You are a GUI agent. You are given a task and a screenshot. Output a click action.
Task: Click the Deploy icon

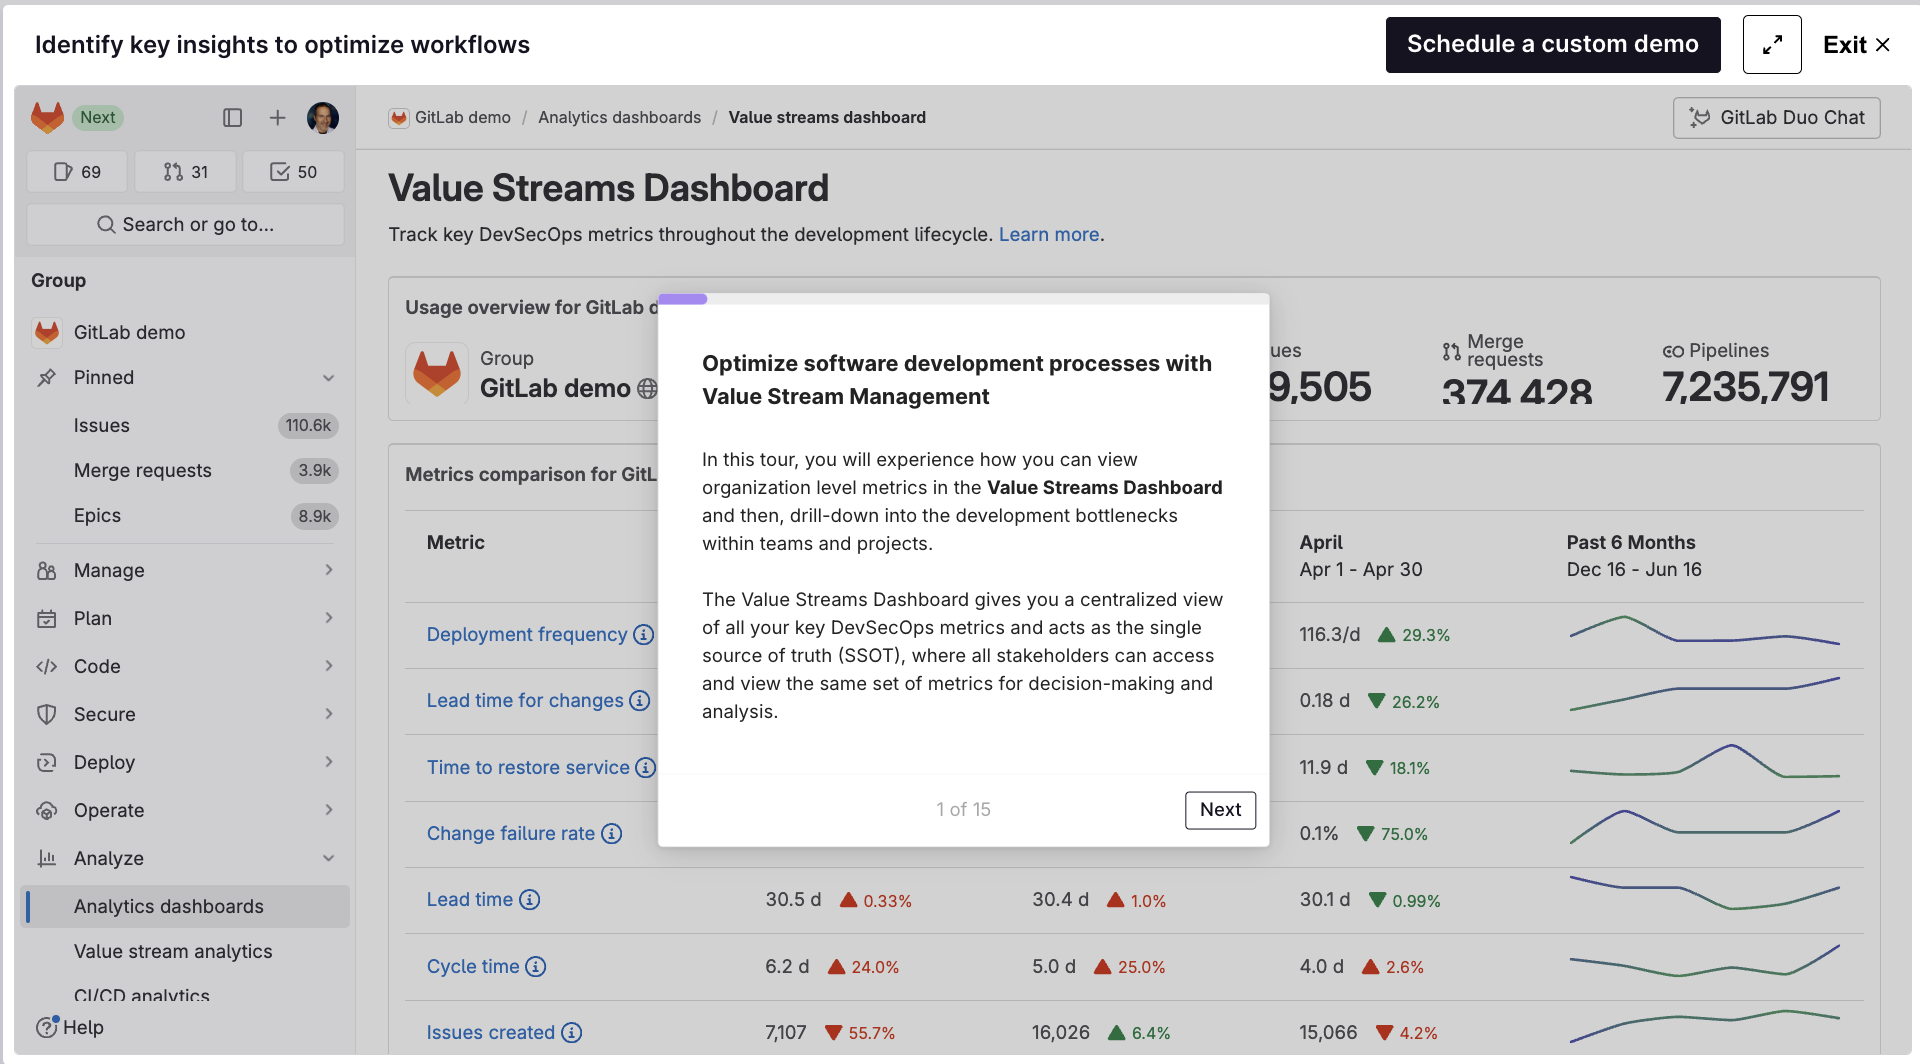click(46, 762)
